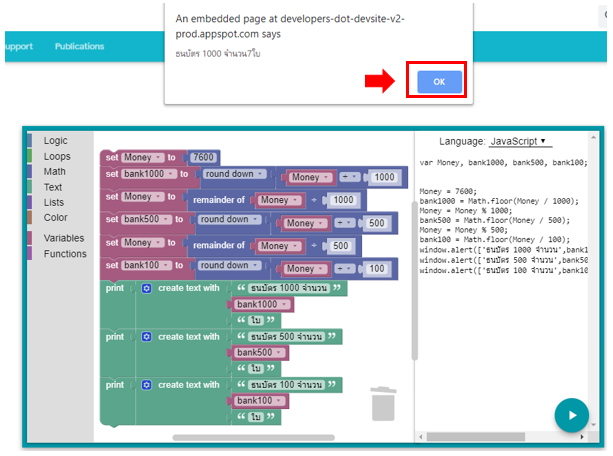613x456 pixels.
Task: Select the 'remainder of' block dividing by 500
Action: pyautogui.click(x=219, y=245)
